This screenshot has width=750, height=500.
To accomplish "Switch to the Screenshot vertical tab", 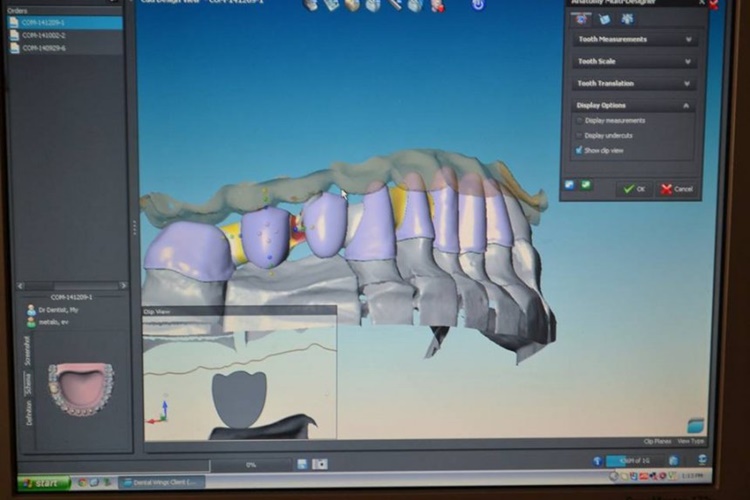I will coord(29,349).
